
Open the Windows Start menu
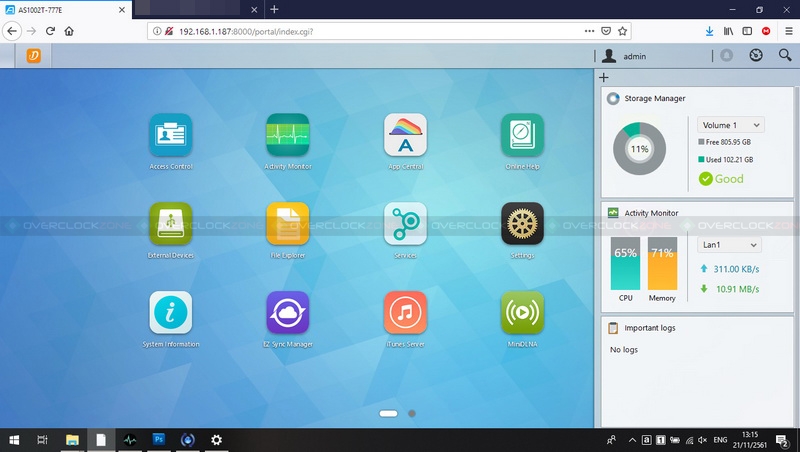pyautogui.click(x=14, y=440)
